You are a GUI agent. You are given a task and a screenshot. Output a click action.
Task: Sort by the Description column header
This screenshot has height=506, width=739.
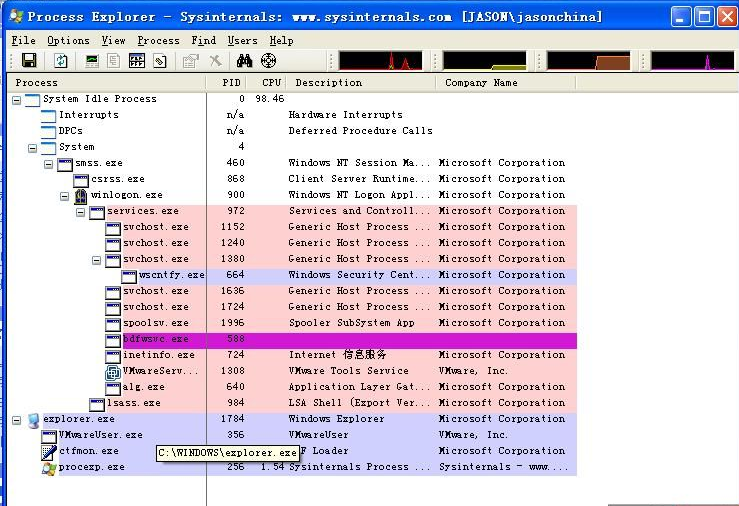click(361, 82)
